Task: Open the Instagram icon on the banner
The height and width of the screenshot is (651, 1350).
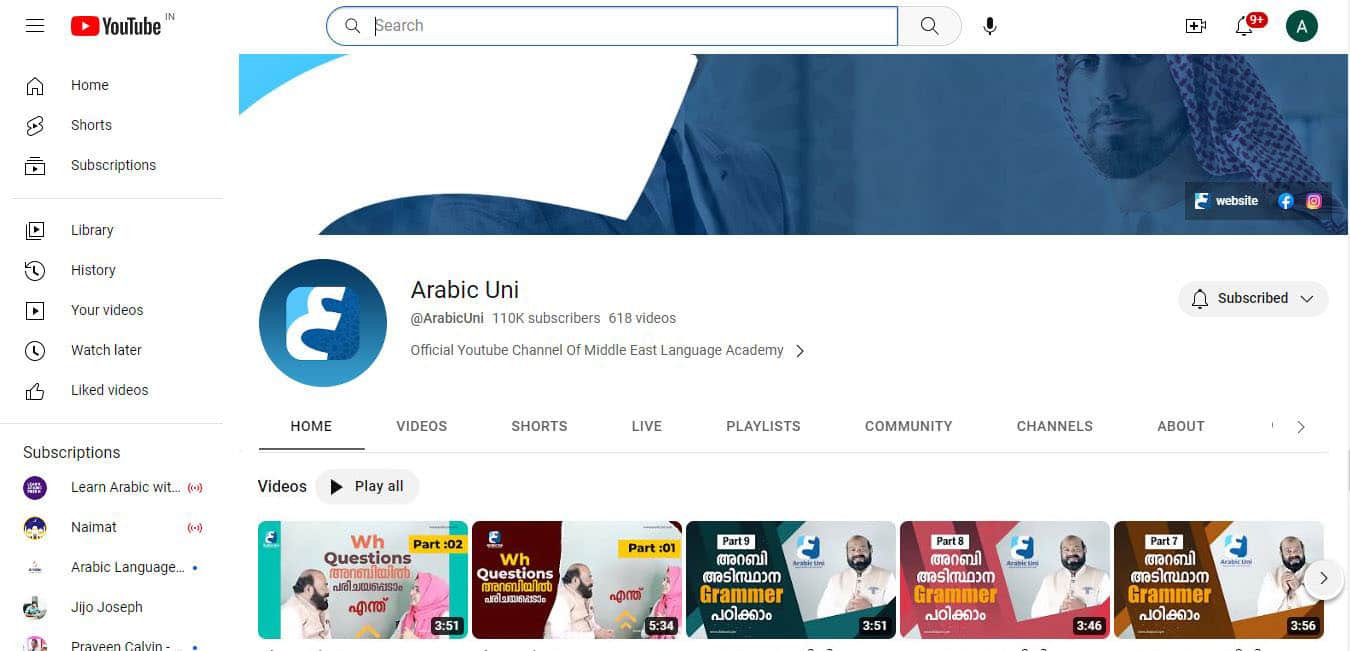Action: point(1313,200)
